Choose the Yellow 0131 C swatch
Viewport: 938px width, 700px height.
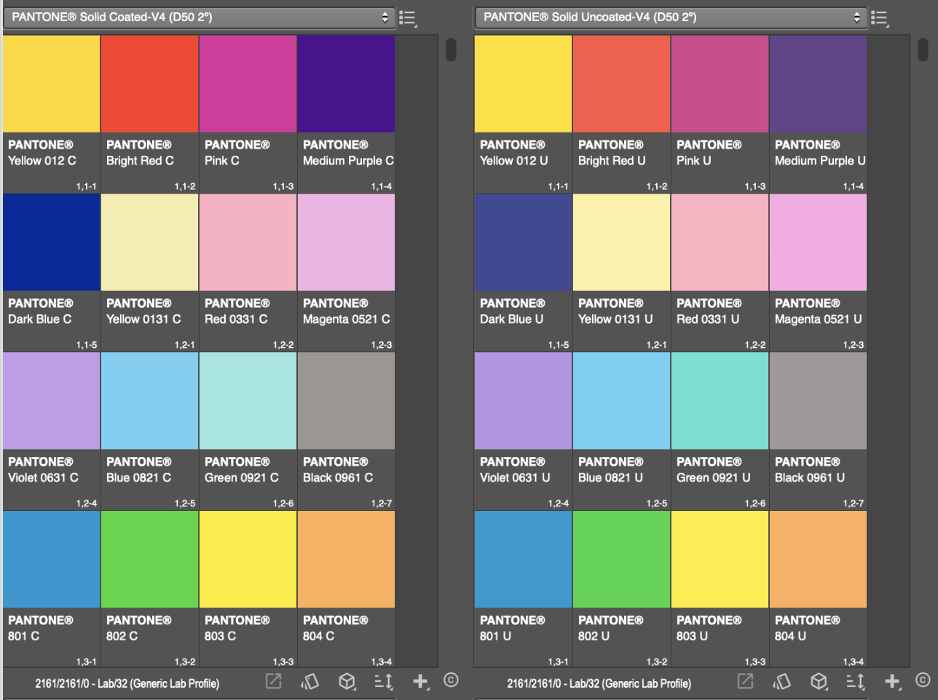tap(150, 242)
